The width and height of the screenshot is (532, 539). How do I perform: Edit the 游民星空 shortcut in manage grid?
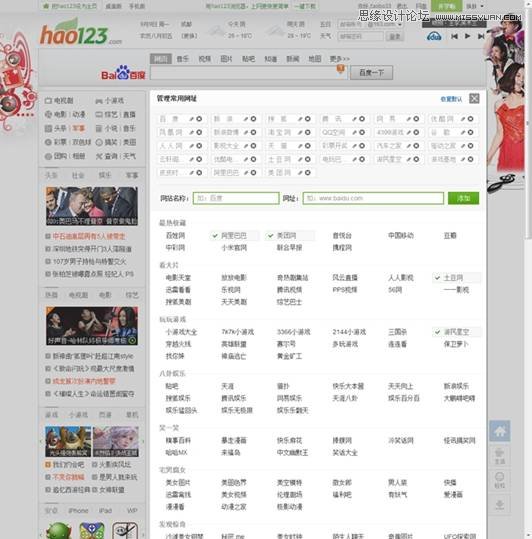tap(409, 160)
